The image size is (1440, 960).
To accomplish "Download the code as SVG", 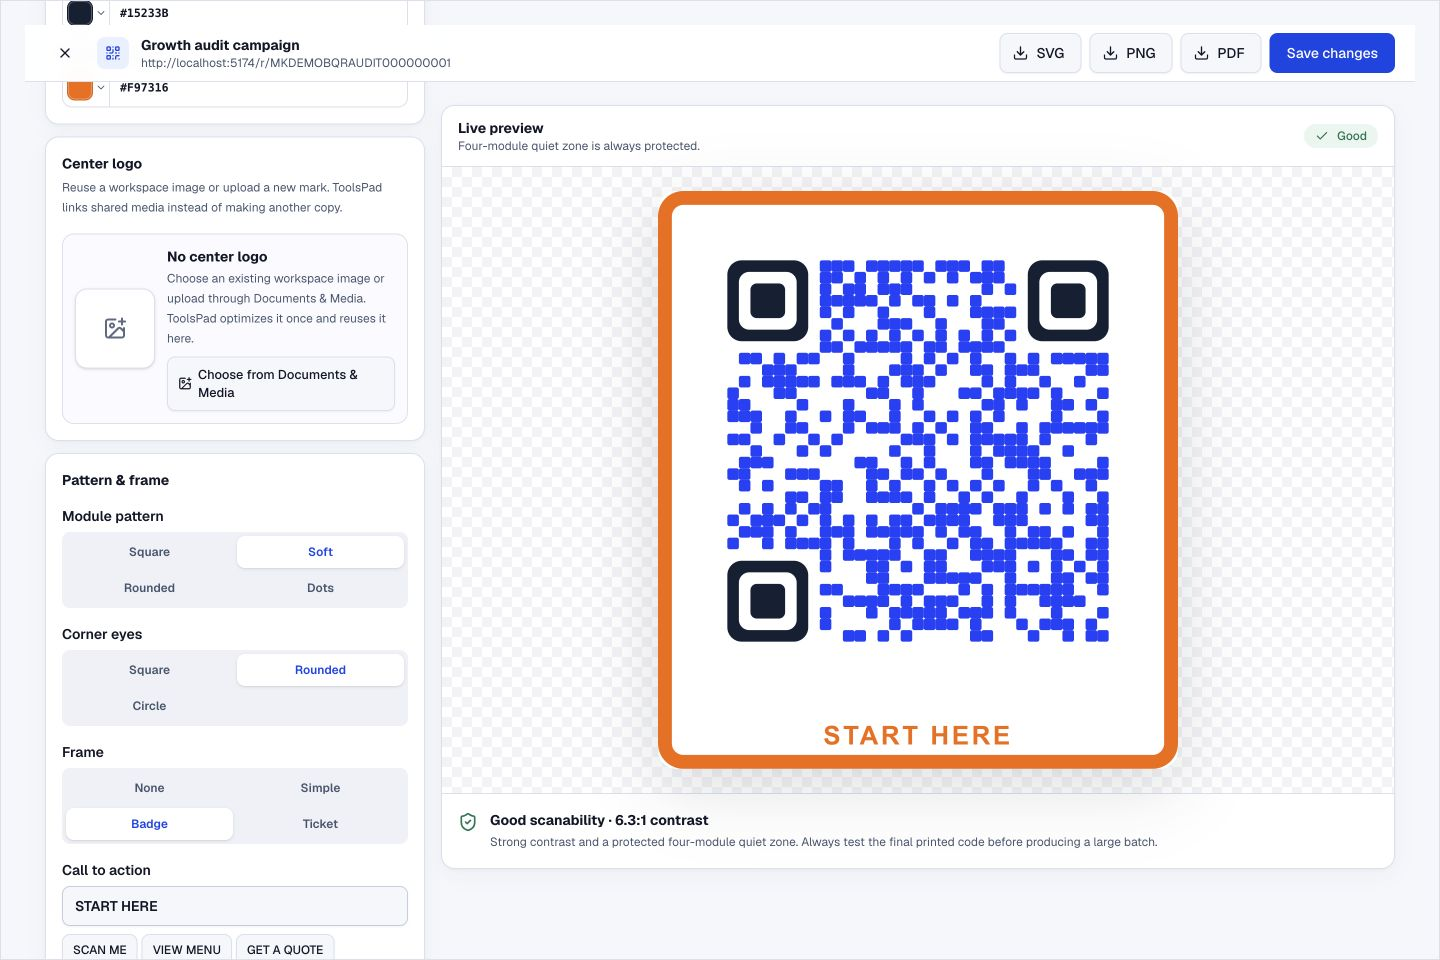I will coord(1040,53).
